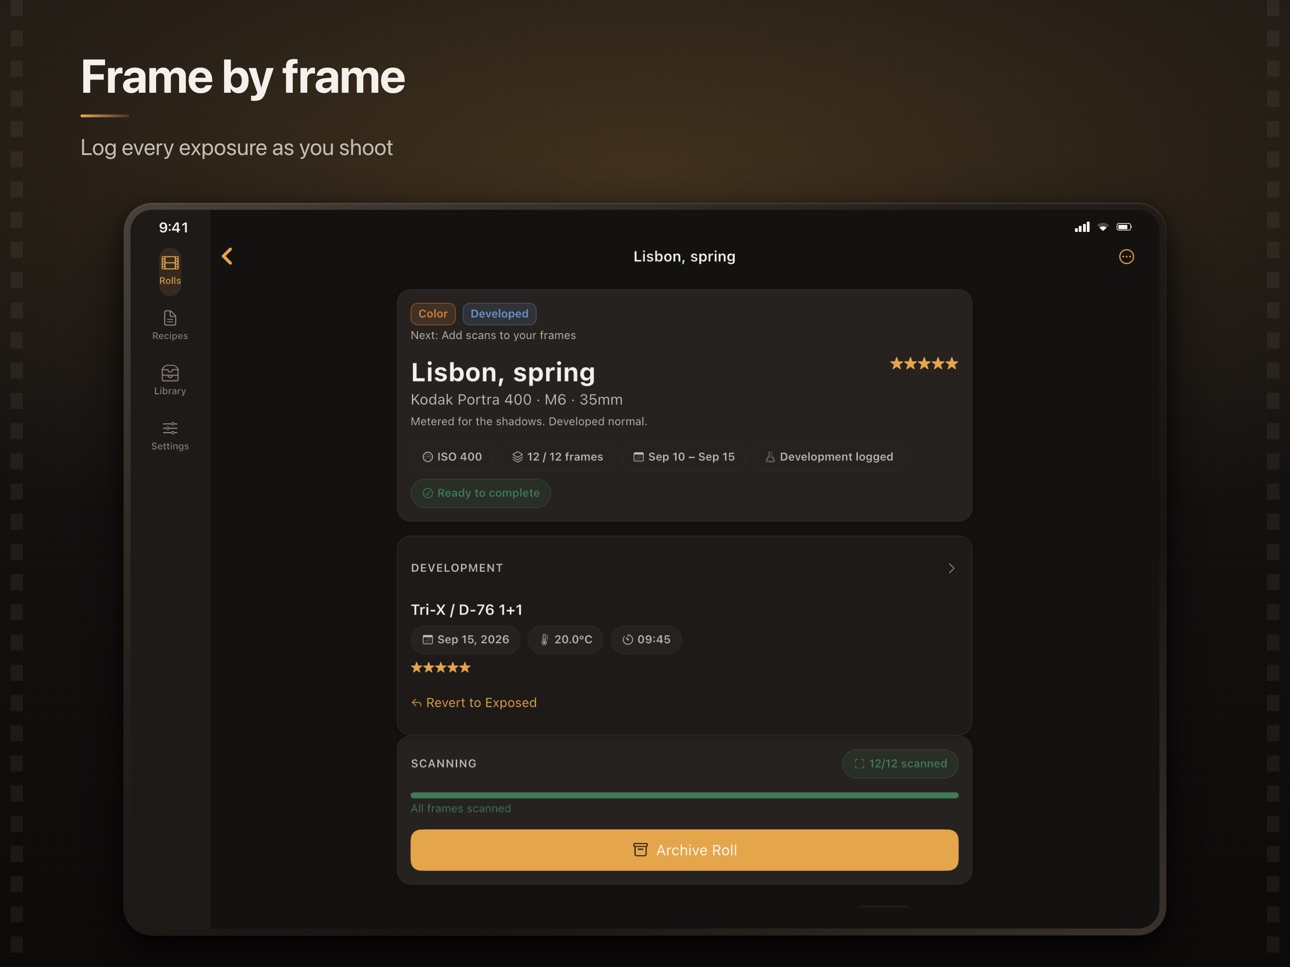
Task: Click the battery icon in status bar
Action: click(x=1124, y=227)
